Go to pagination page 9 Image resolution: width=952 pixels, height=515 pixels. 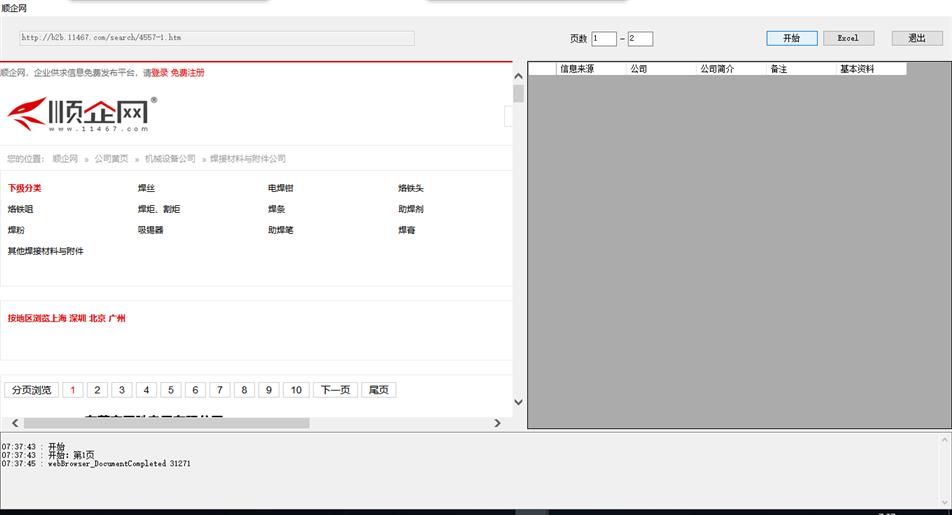click(x=268, y=390)
